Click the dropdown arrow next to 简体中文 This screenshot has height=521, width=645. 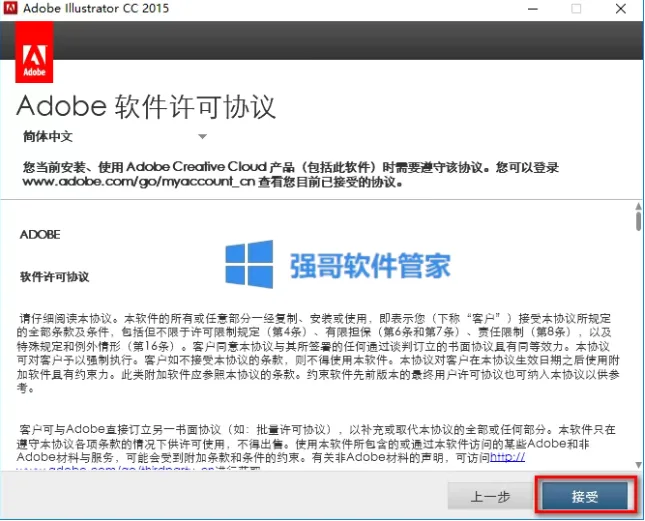(x=202, y=137)
